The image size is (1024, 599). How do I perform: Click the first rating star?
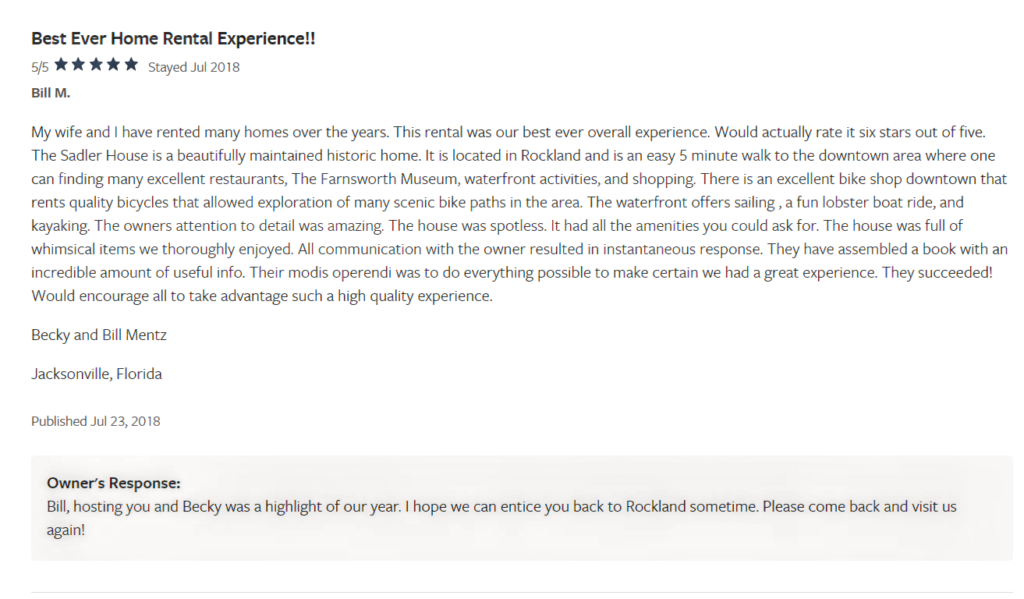61,65
